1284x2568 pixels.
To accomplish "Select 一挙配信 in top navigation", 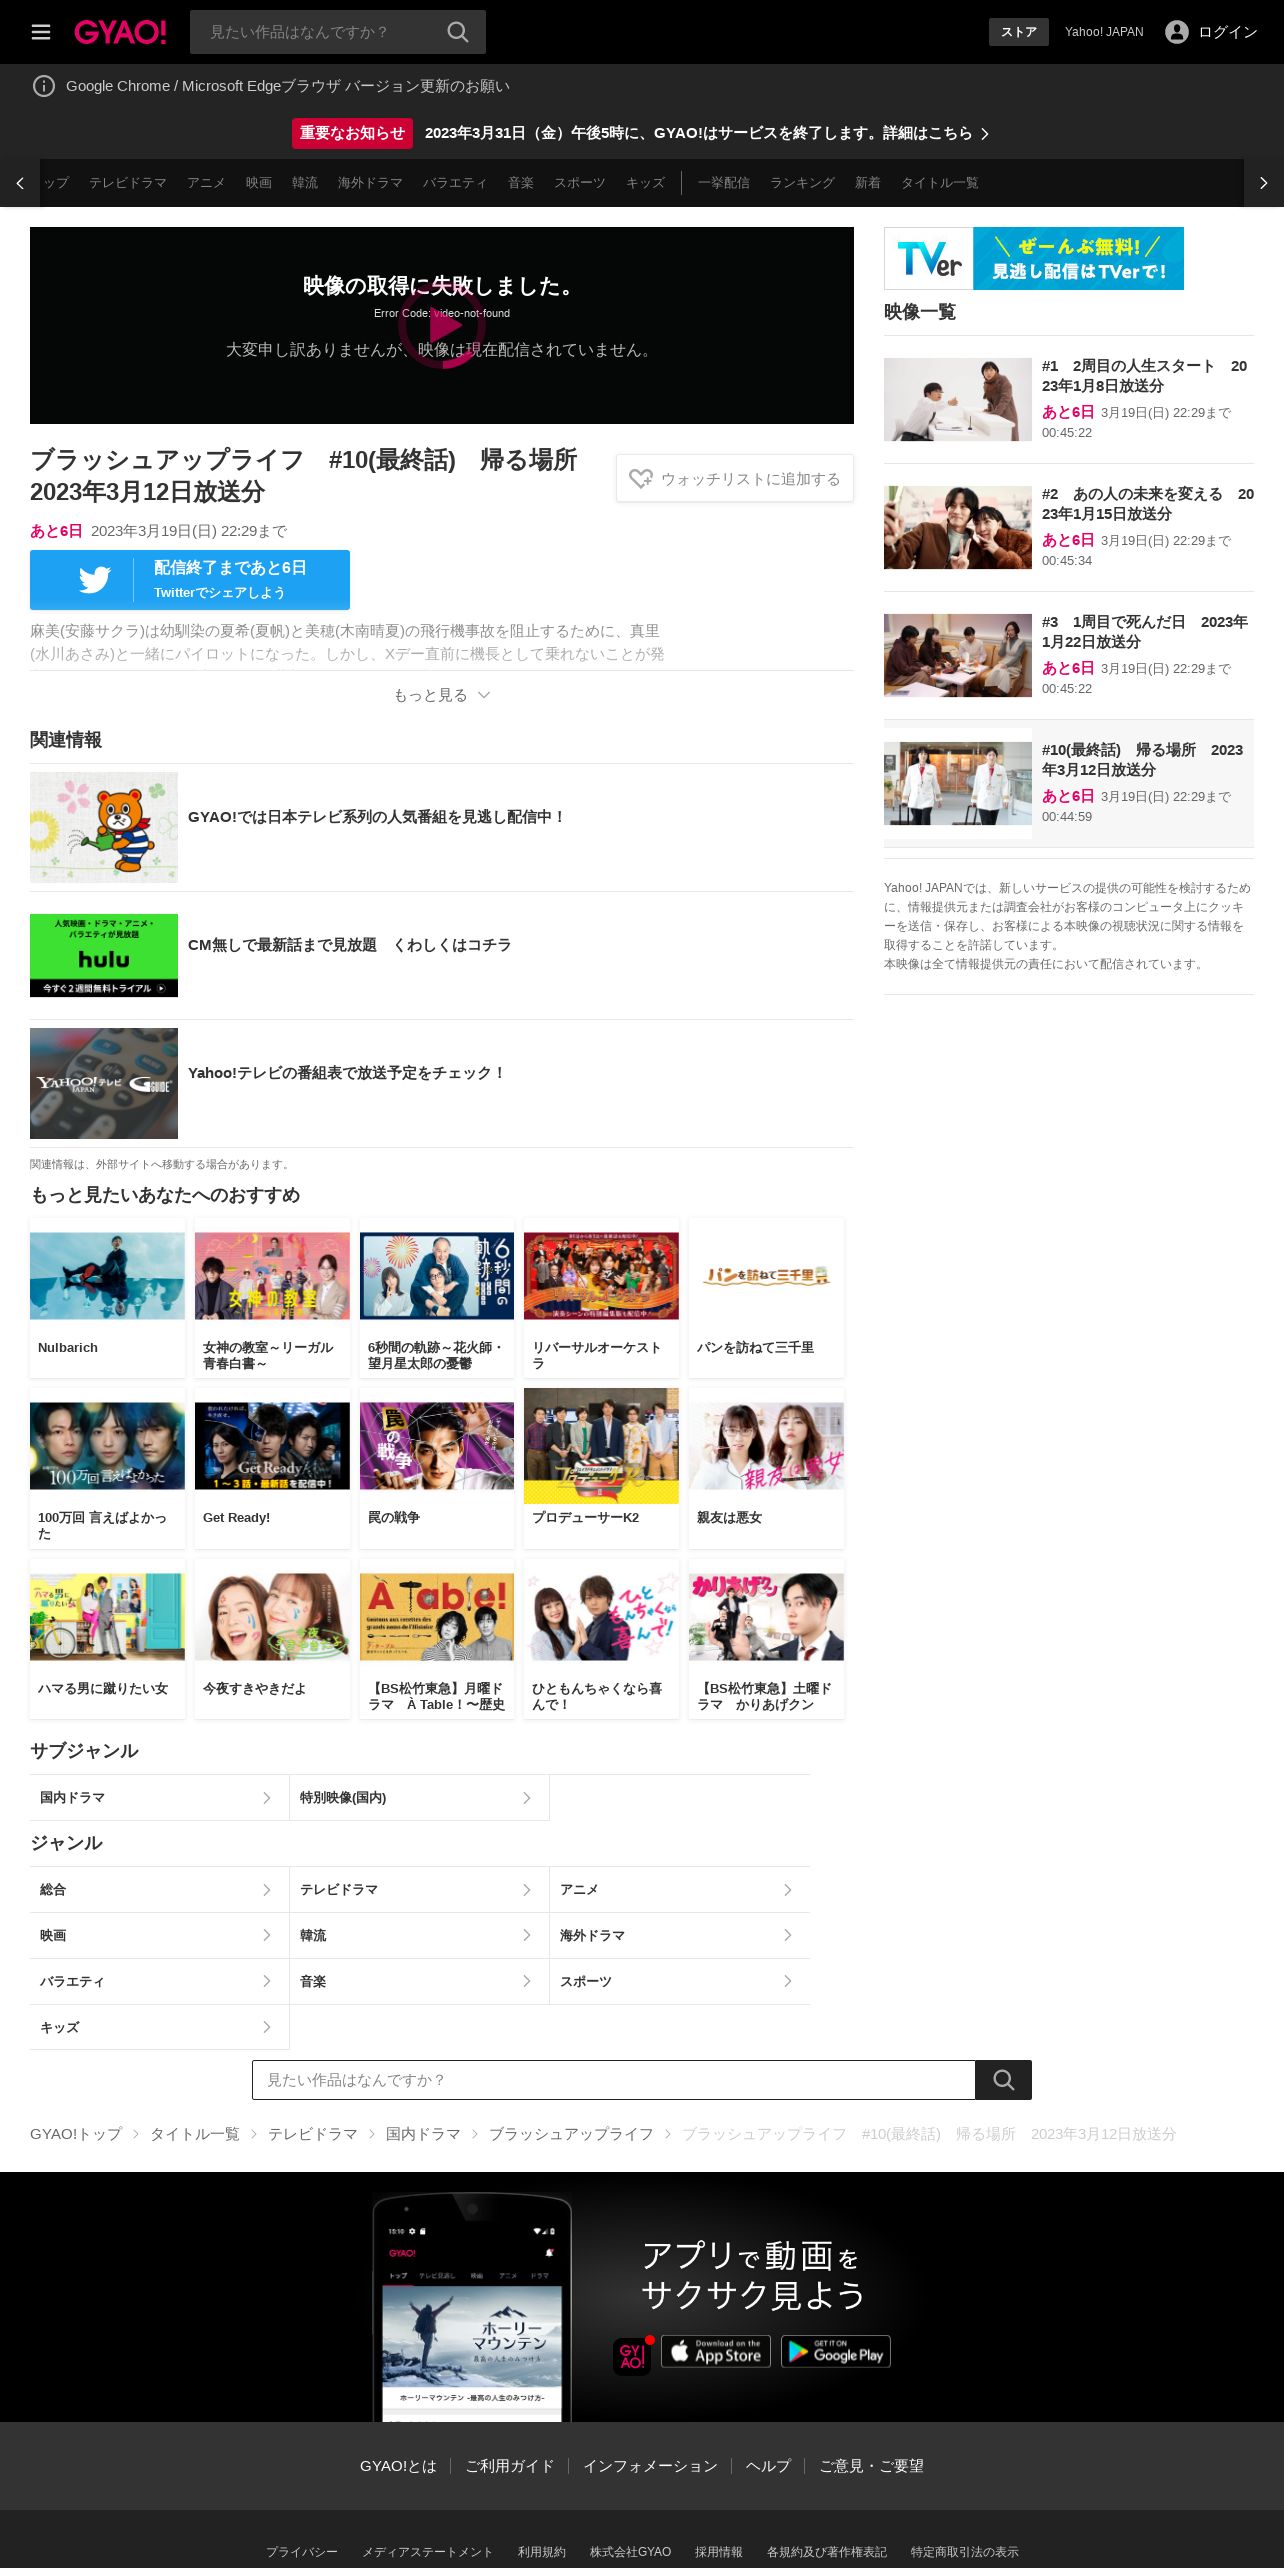I will coord(724,183).
